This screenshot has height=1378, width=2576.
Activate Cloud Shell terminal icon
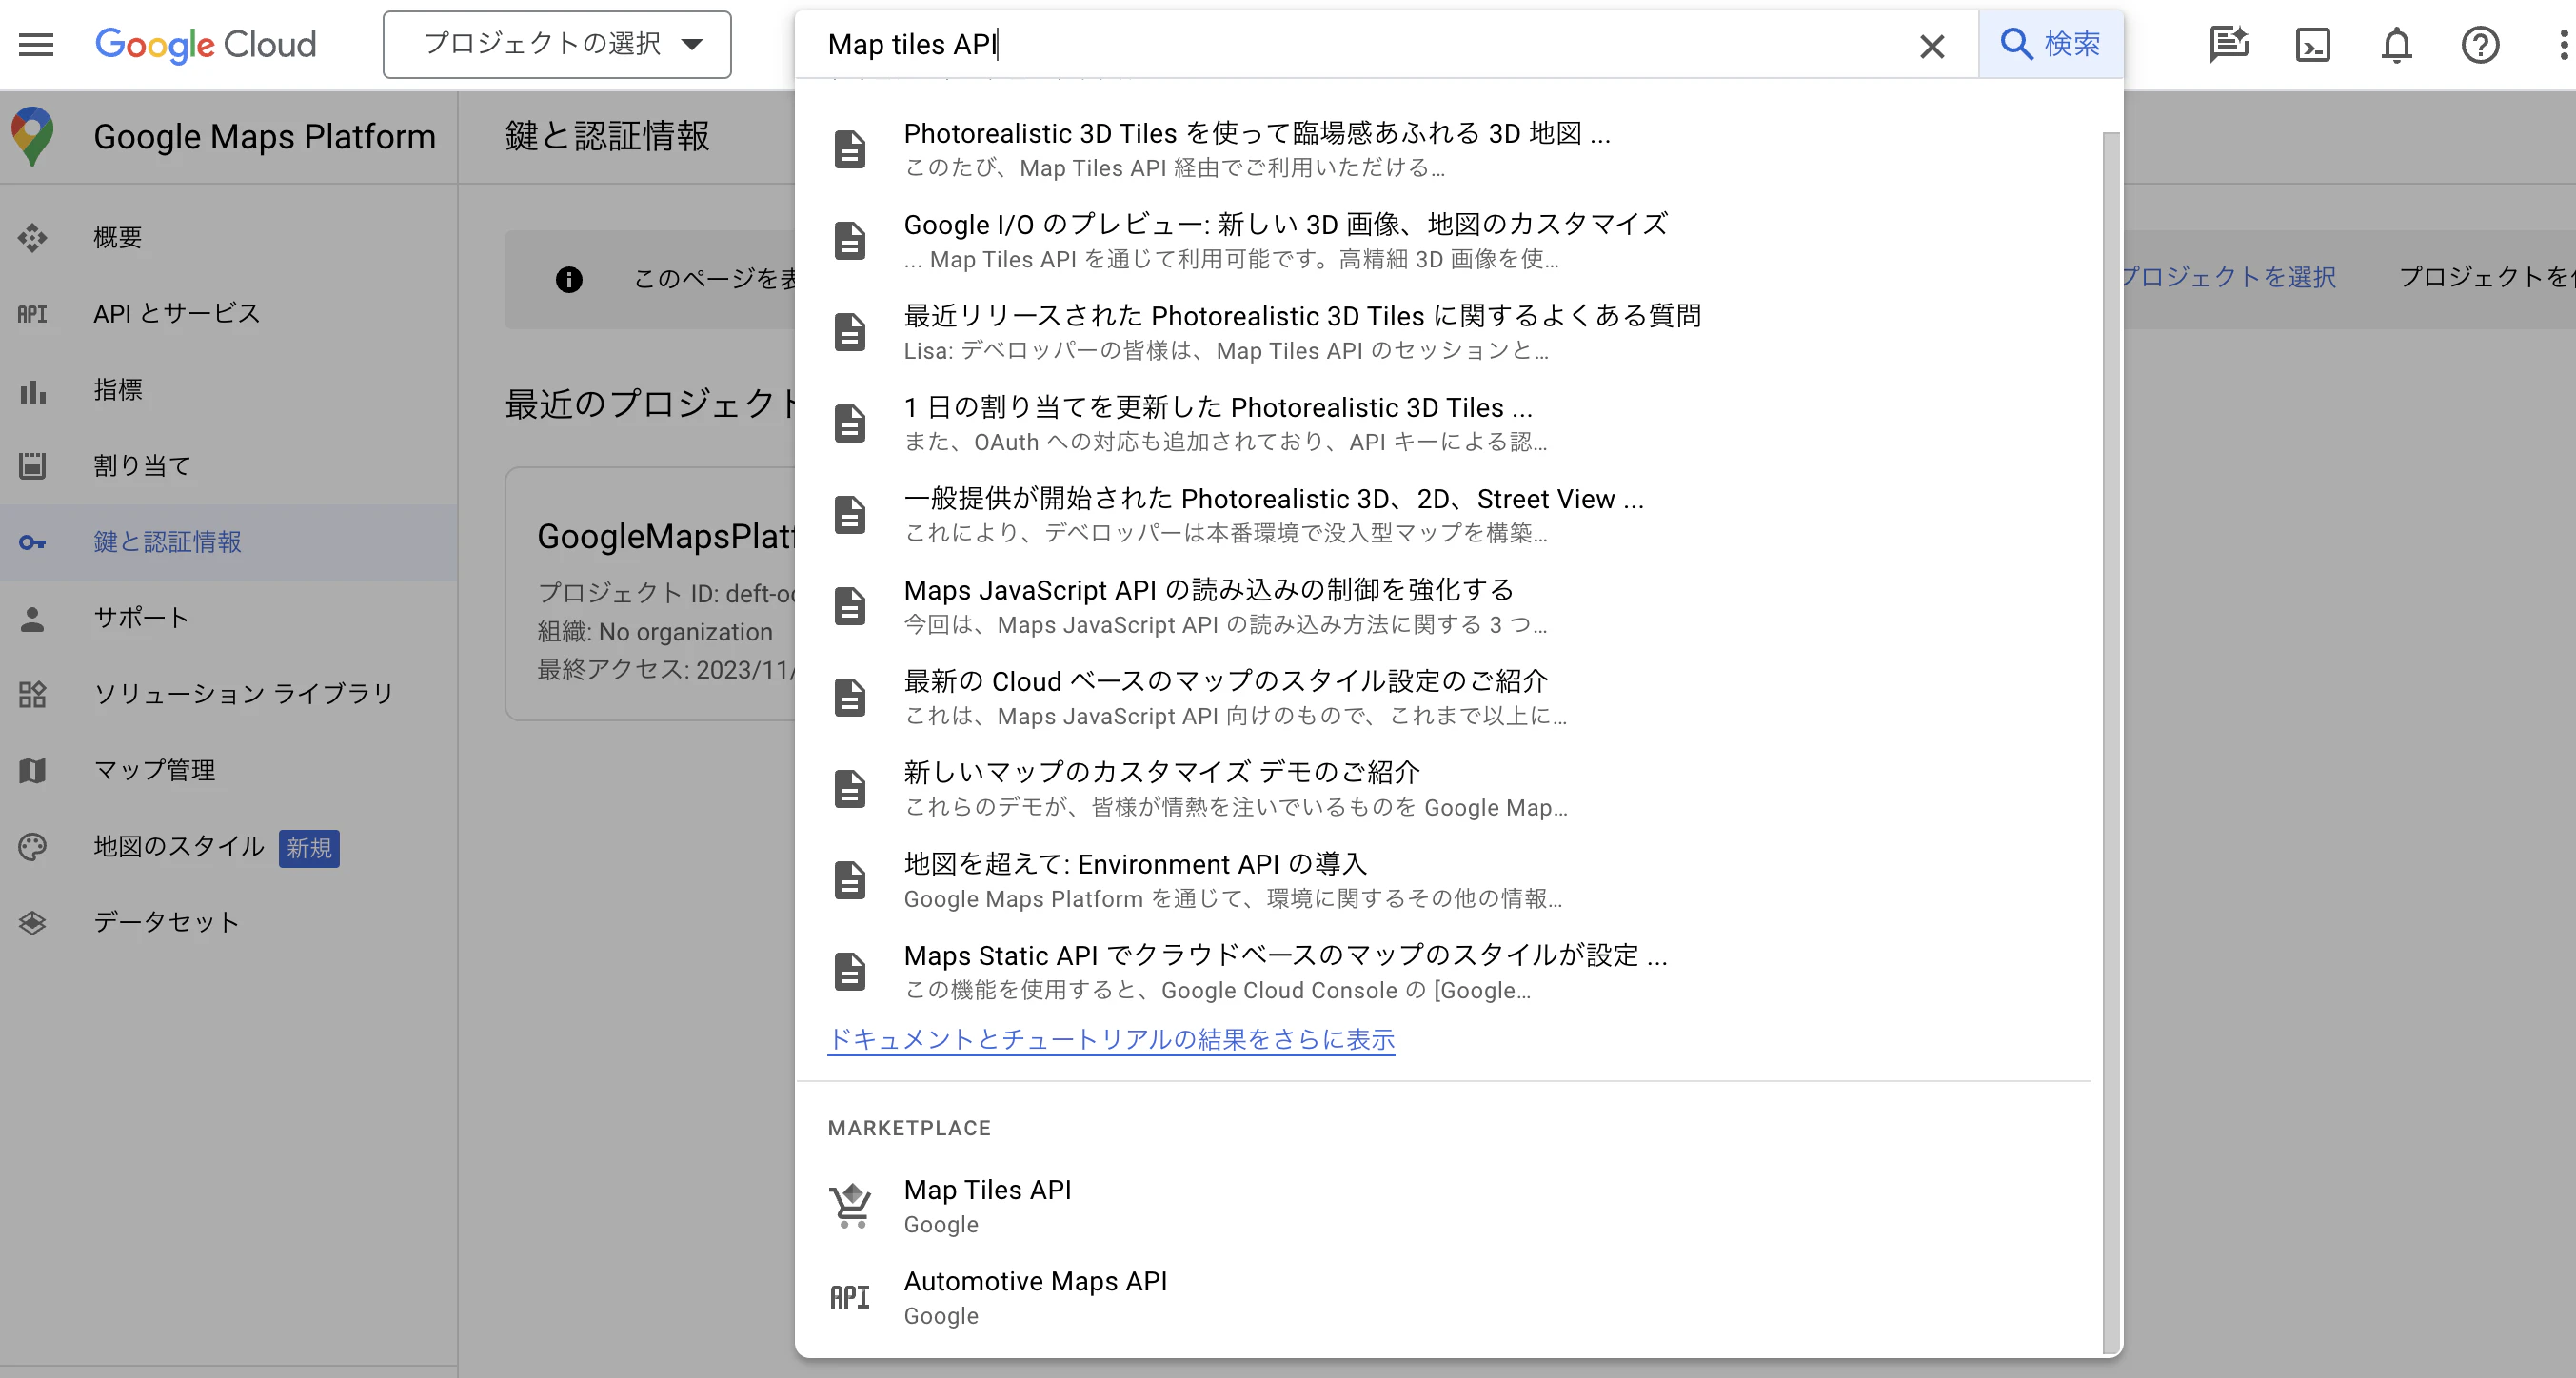click(2313, 45)
